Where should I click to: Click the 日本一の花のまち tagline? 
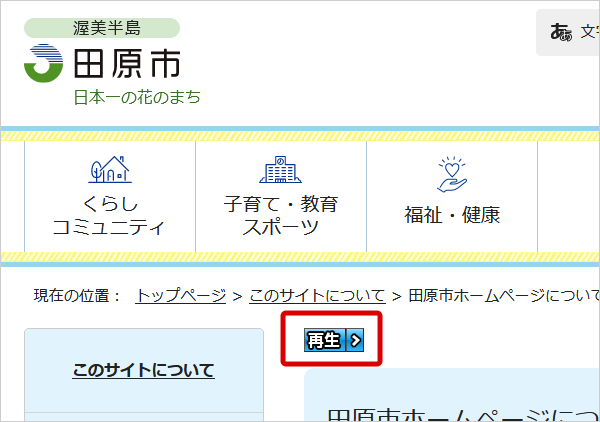click(137, 97)
